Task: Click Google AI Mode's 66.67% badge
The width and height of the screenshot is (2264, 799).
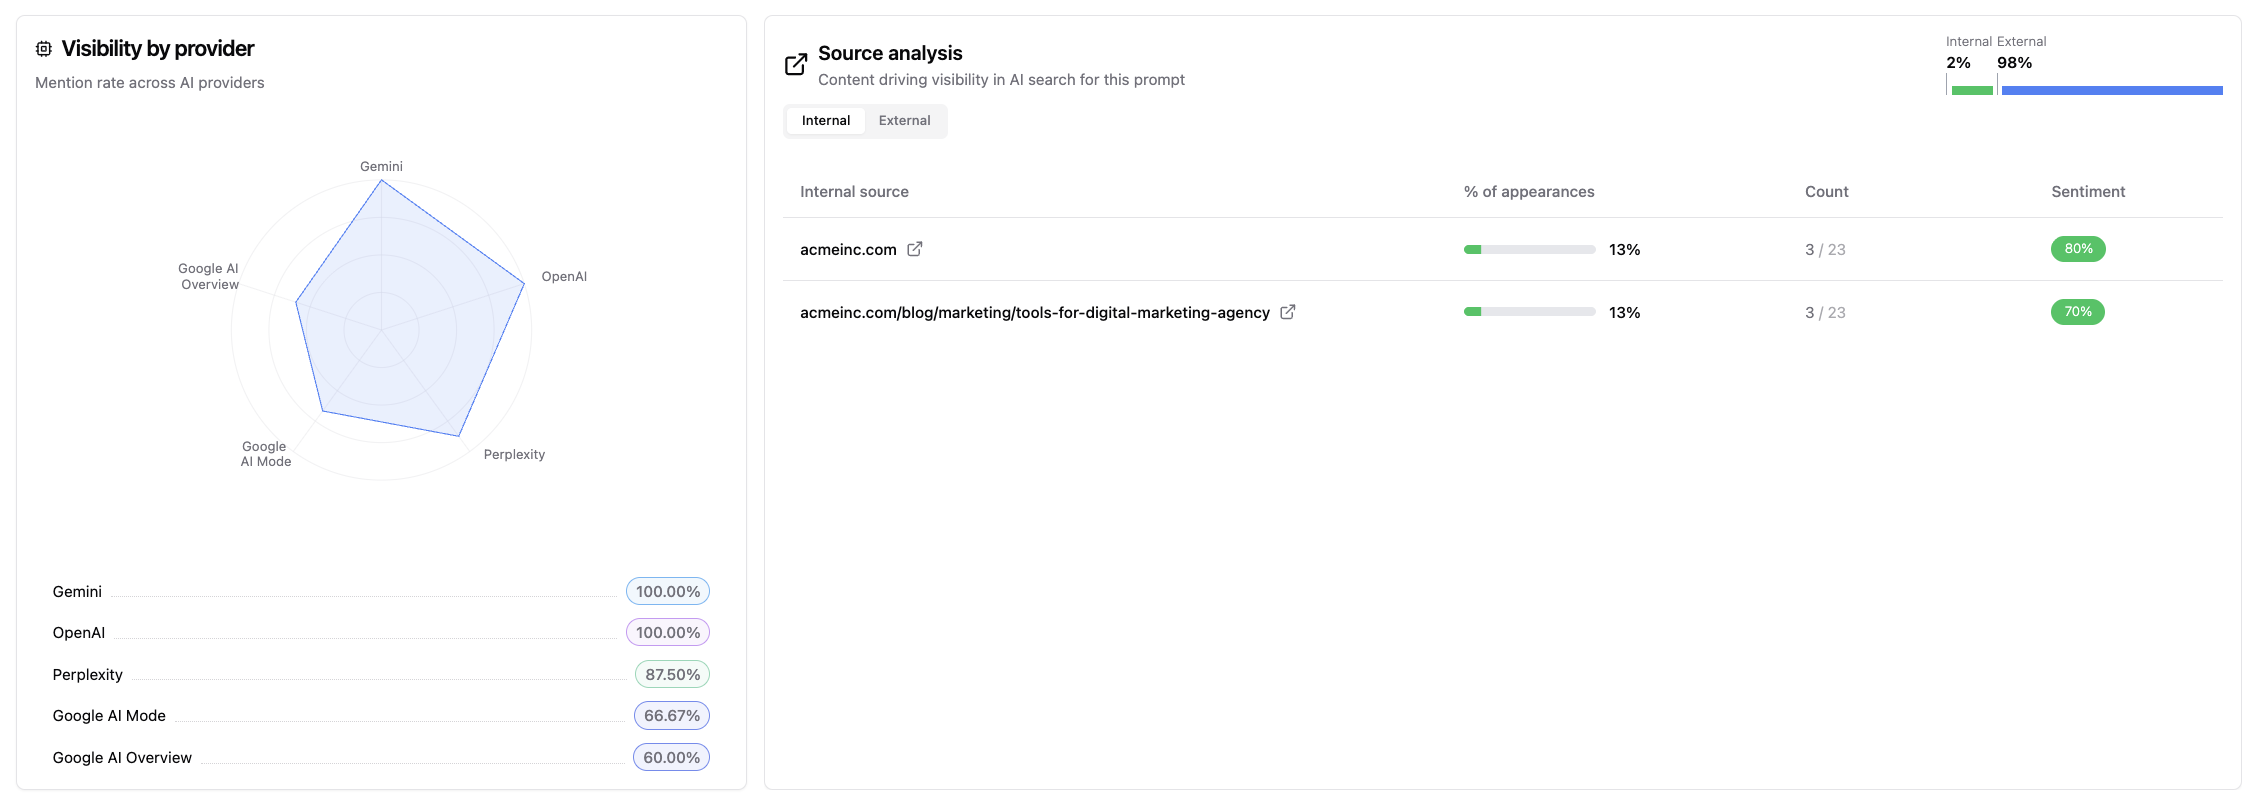Action: [672, 716]
